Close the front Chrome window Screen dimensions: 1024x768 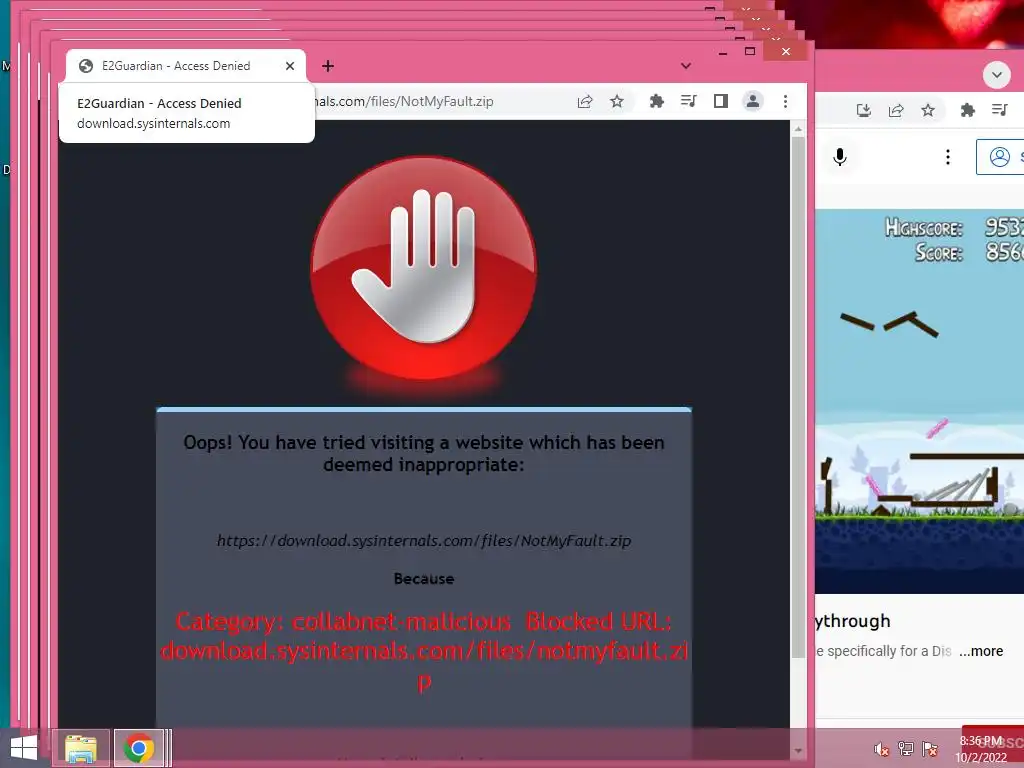click(786, 51)
